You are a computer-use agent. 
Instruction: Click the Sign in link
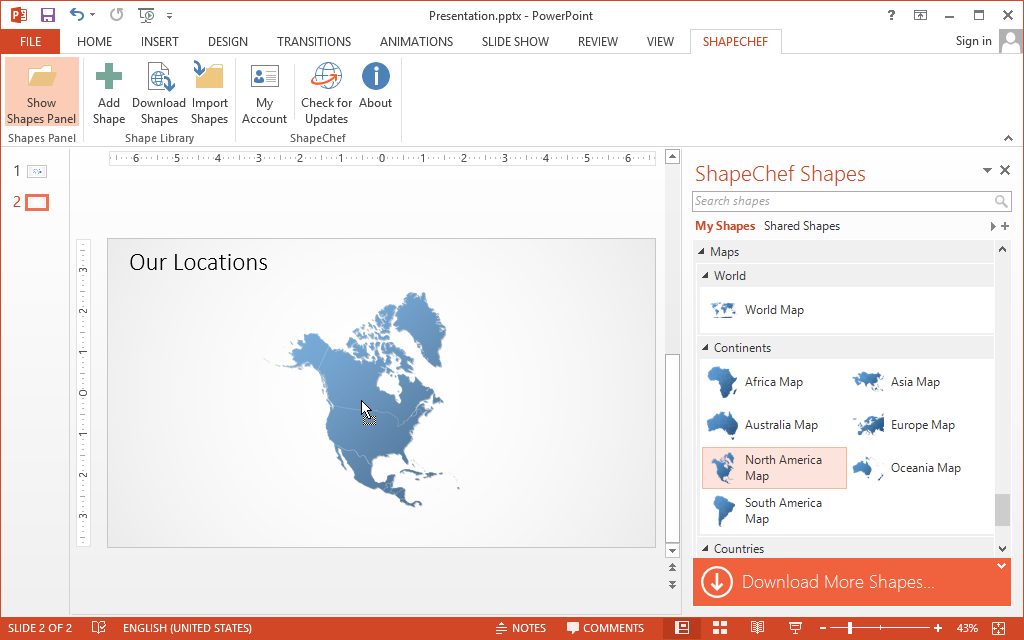[973, 41]
